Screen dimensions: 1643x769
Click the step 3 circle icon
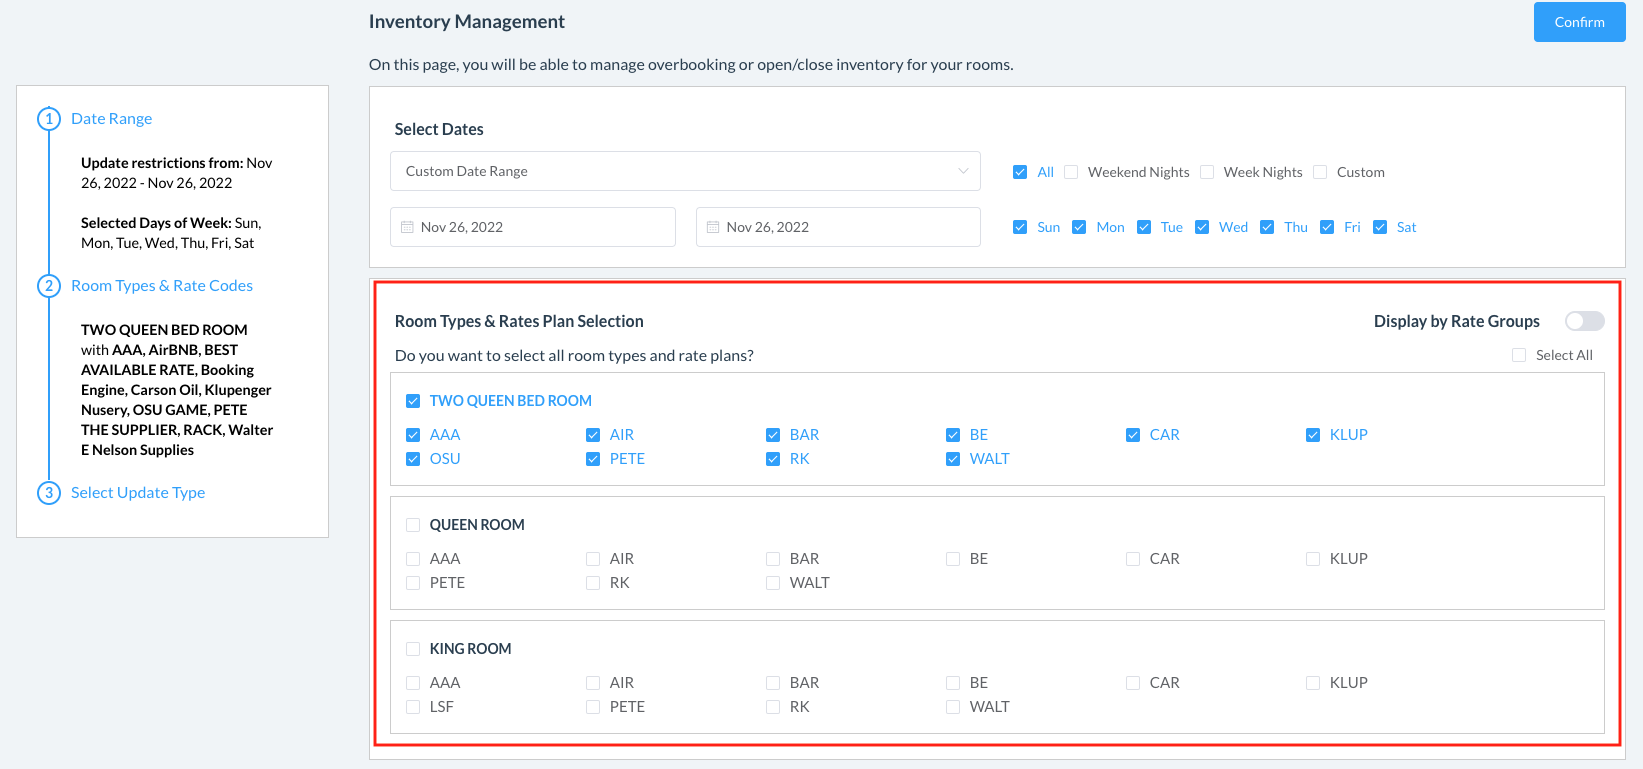pyautogui.click(x=49, y=493)
